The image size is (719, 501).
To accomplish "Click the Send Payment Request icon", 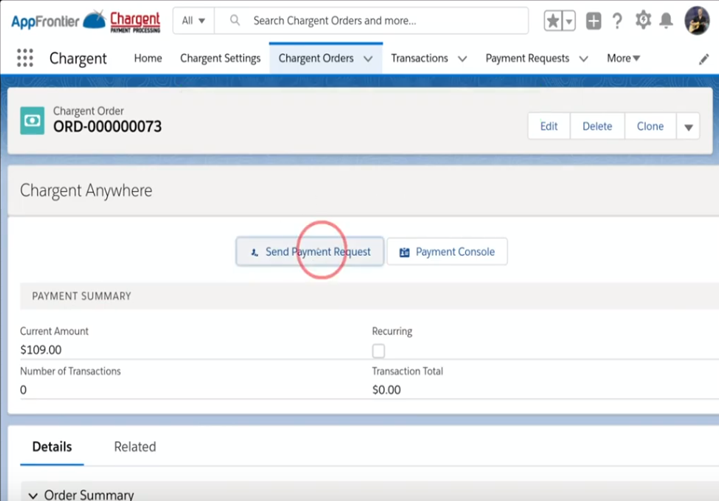I will (254, 253).
